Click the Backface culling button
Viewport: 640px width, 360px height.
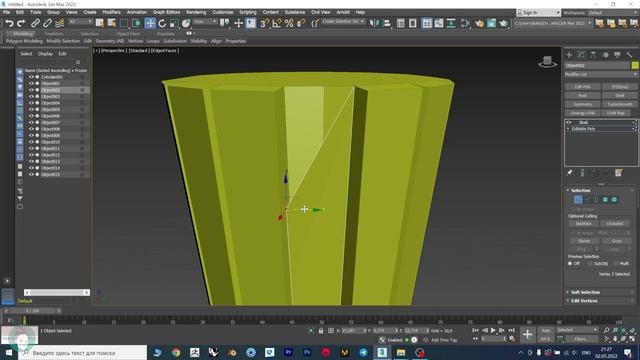[584, 224]
